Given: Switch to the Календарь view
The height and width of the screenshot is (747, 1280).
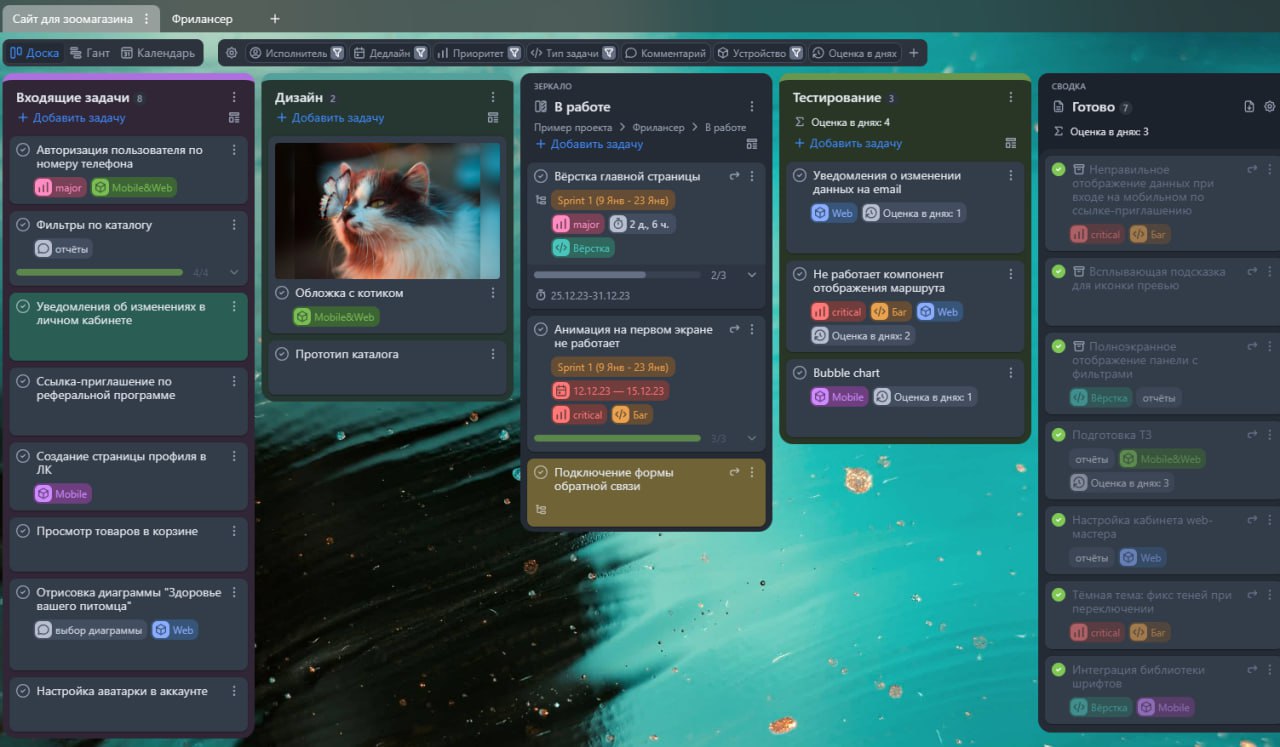Looking at the screenshot, I should click(158, 53).
